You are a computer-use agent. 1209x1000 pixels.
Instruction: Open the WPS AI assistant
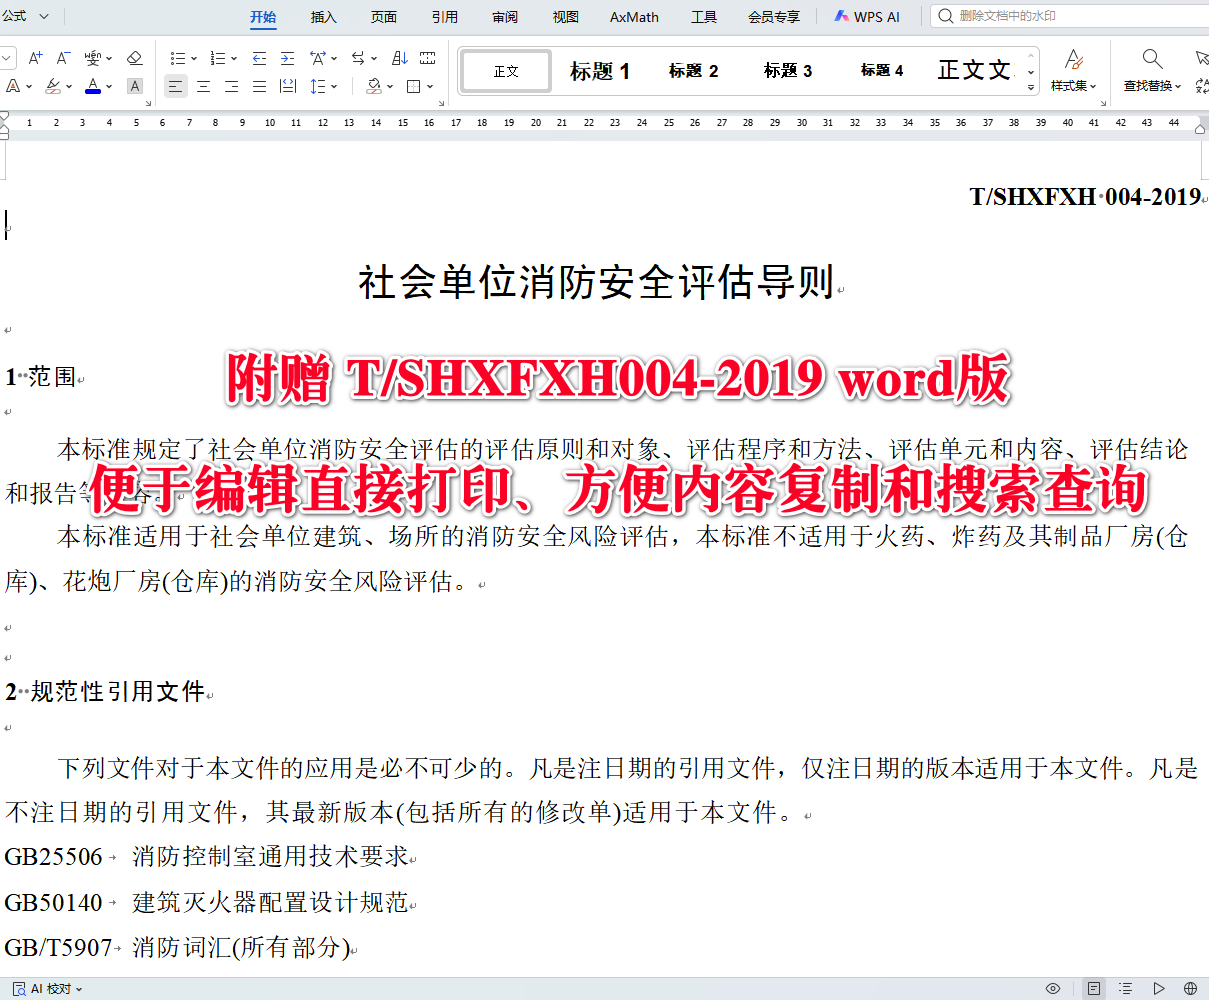[x=866, y=16]
